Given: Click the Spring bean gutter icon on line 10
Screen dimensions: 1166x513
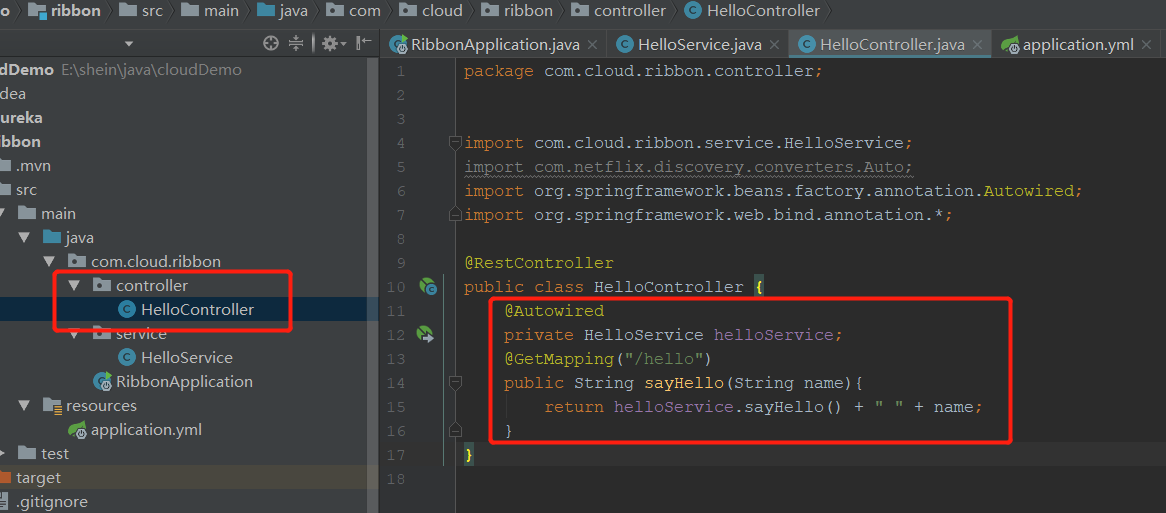Looking at the screenshot, I should tap(428, 287).
